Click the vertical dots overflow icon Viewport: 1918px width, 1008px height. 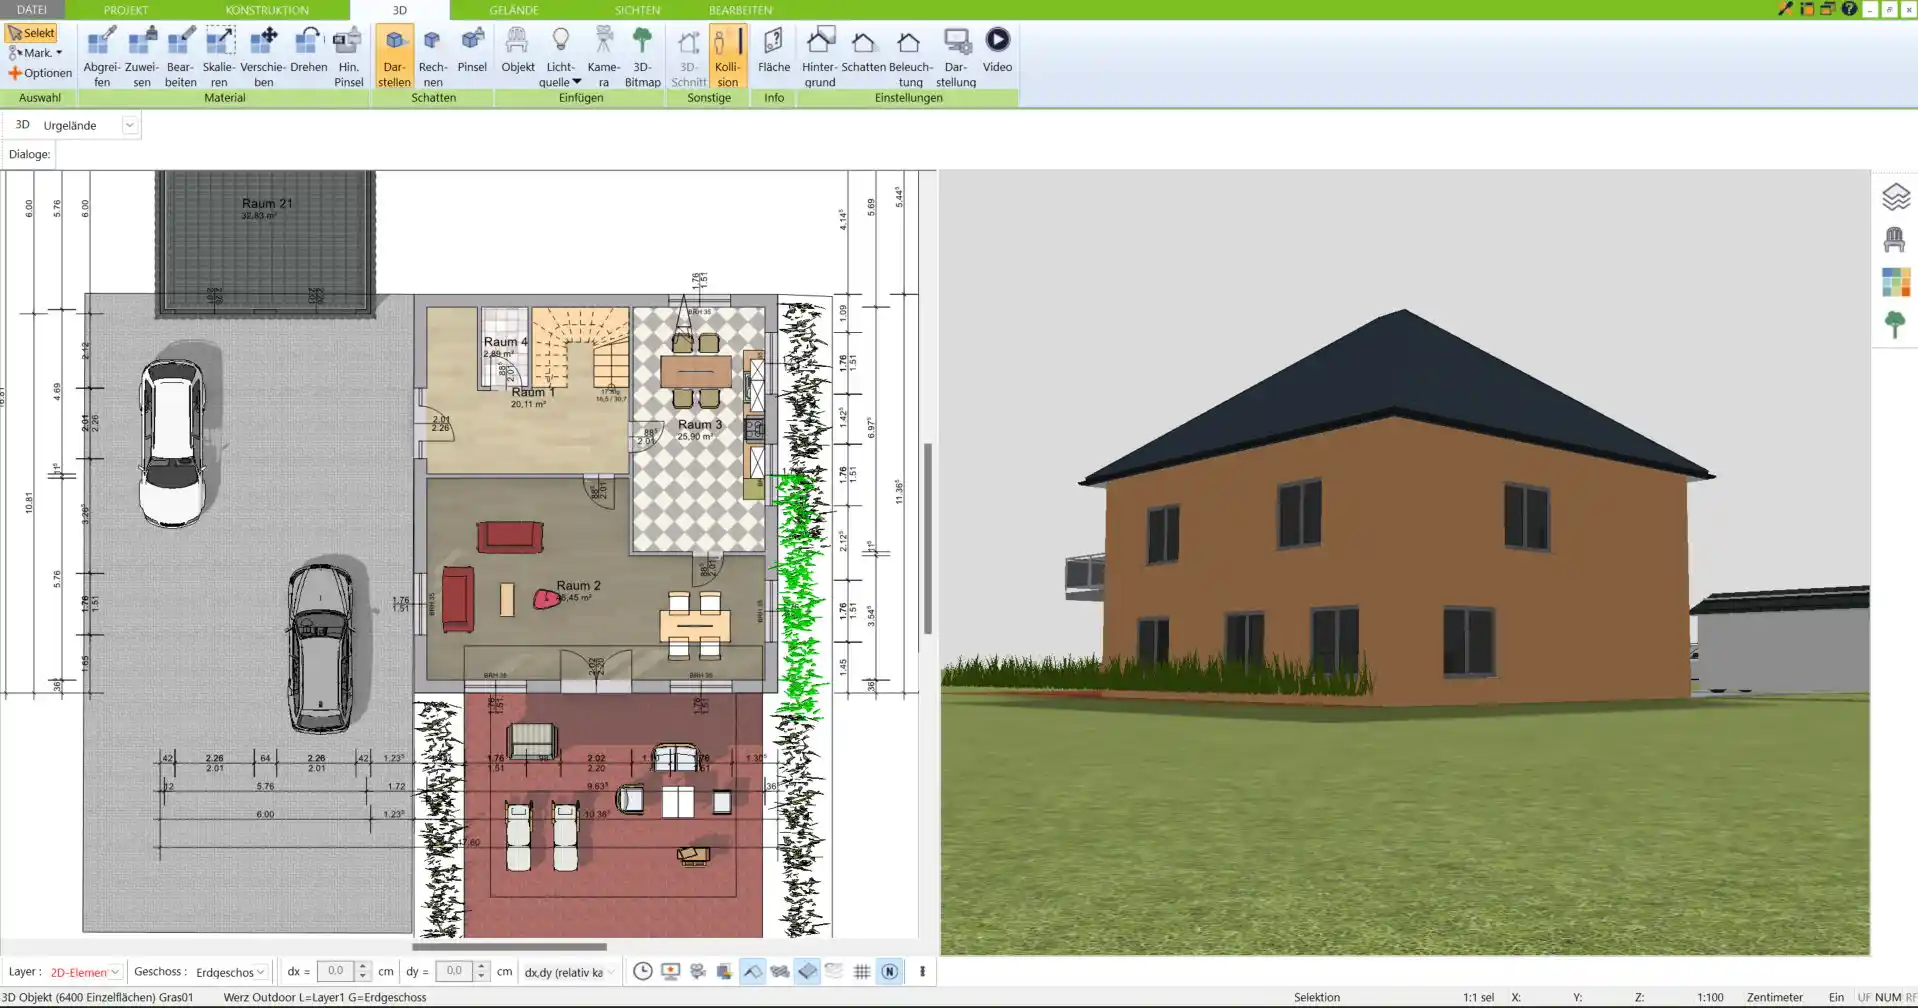pos(922,971)
